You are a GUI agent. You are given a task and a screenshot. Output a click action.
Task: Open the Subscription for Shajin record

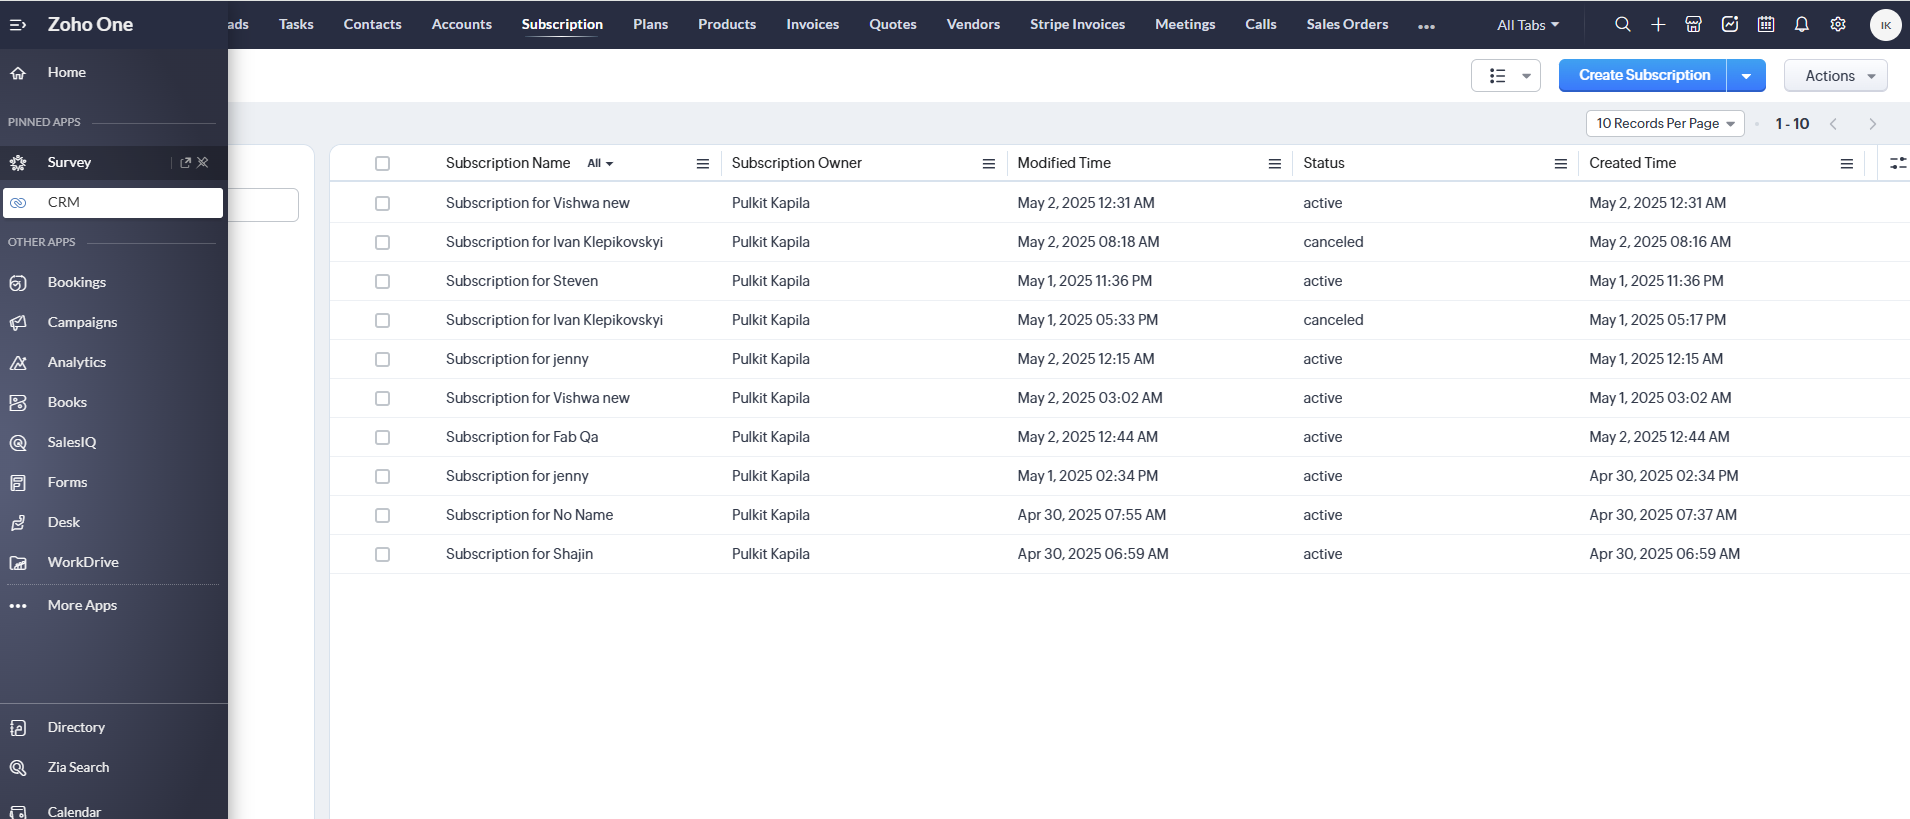519,554
